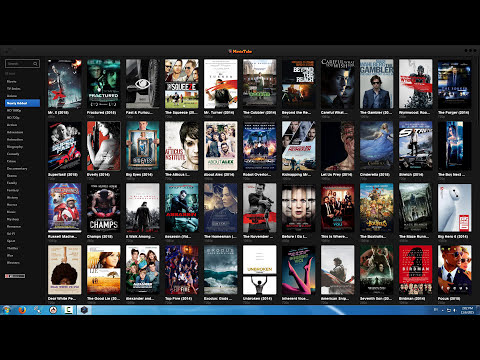This screenshot has width=480, height=360.
Task: Open the system tray clock
Action: tap(467, 310)
